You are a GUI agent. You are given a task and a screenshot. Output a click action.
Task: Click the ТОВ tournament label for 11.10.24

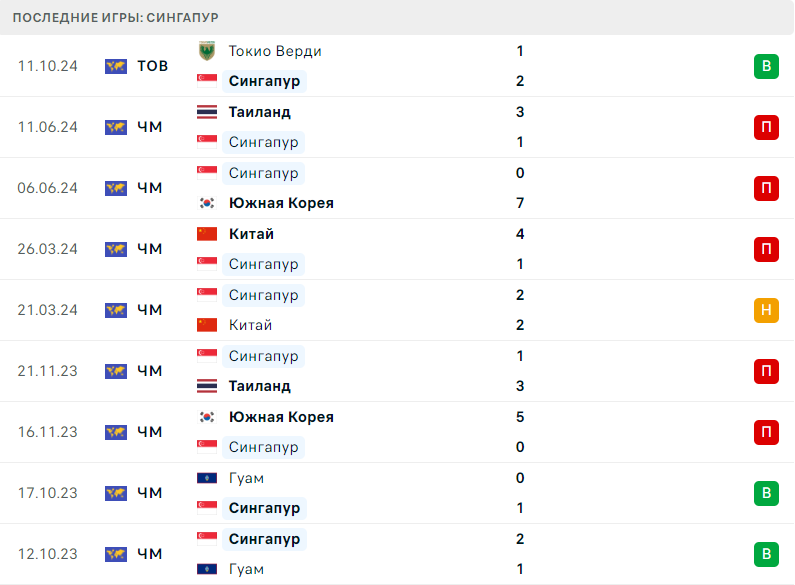(152, 66)
